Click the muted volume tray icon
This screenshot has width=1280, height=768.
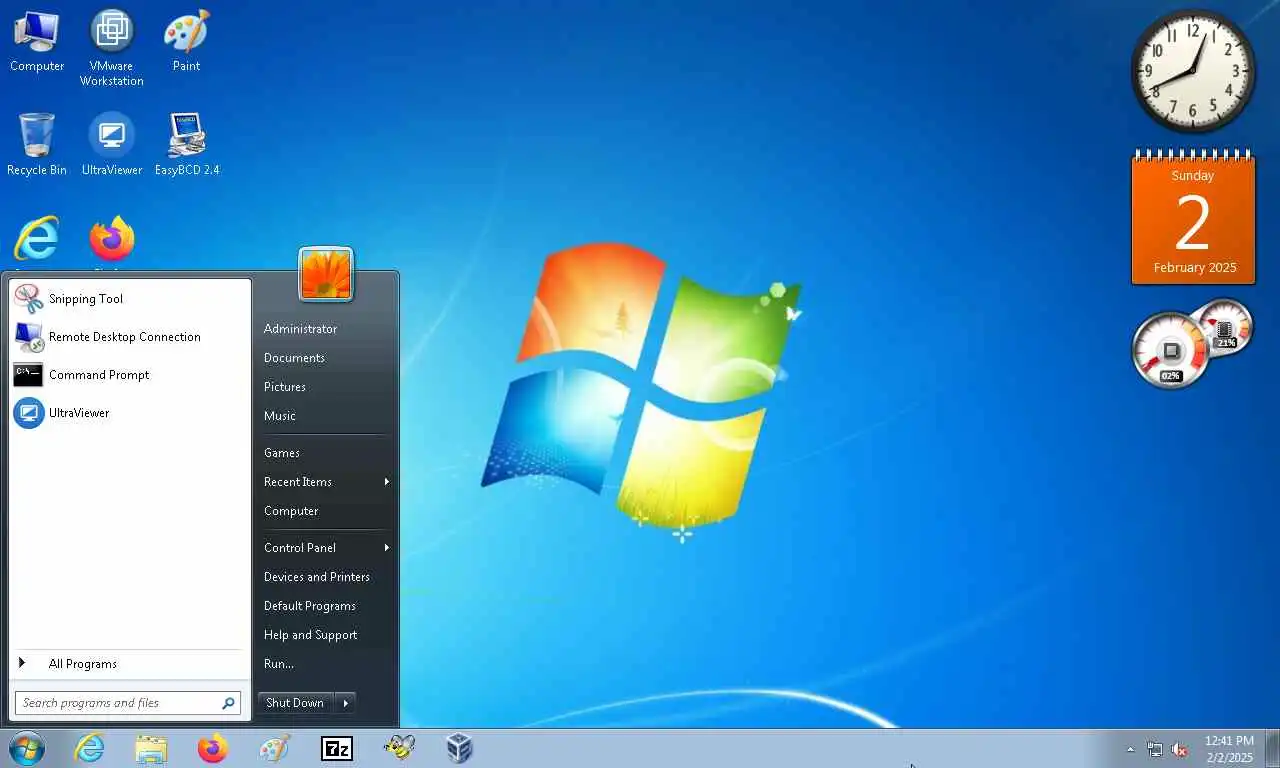tap(1179, 749)
